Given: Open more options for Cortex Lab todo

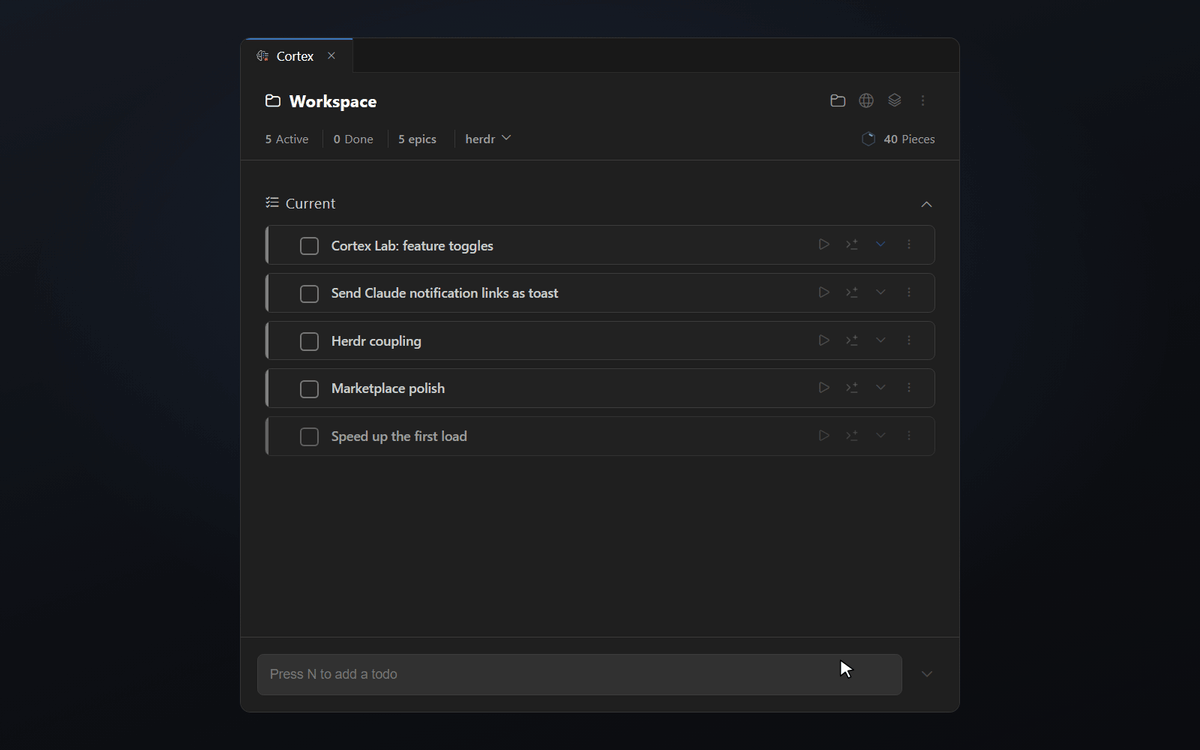Looking at the screenshot, I should (909, 244).
